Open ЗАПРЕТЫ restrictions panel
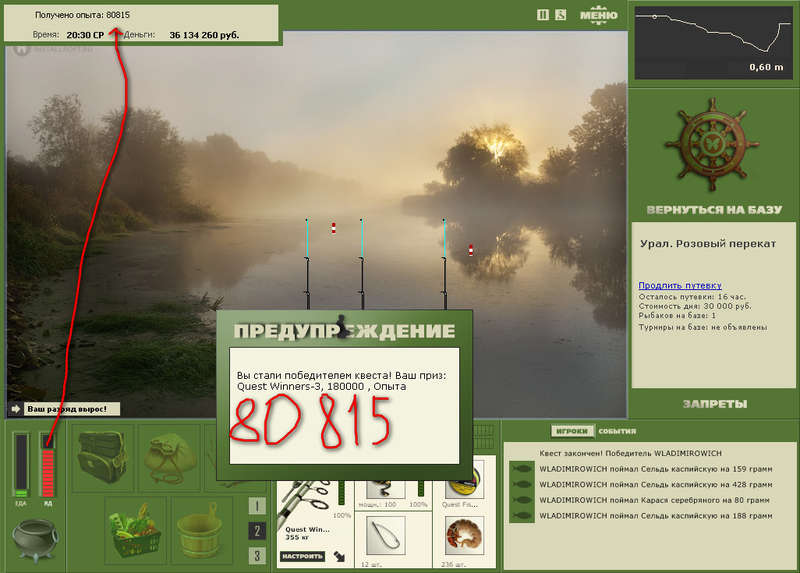Screen dimensions: 800x573 click(714, 404)
